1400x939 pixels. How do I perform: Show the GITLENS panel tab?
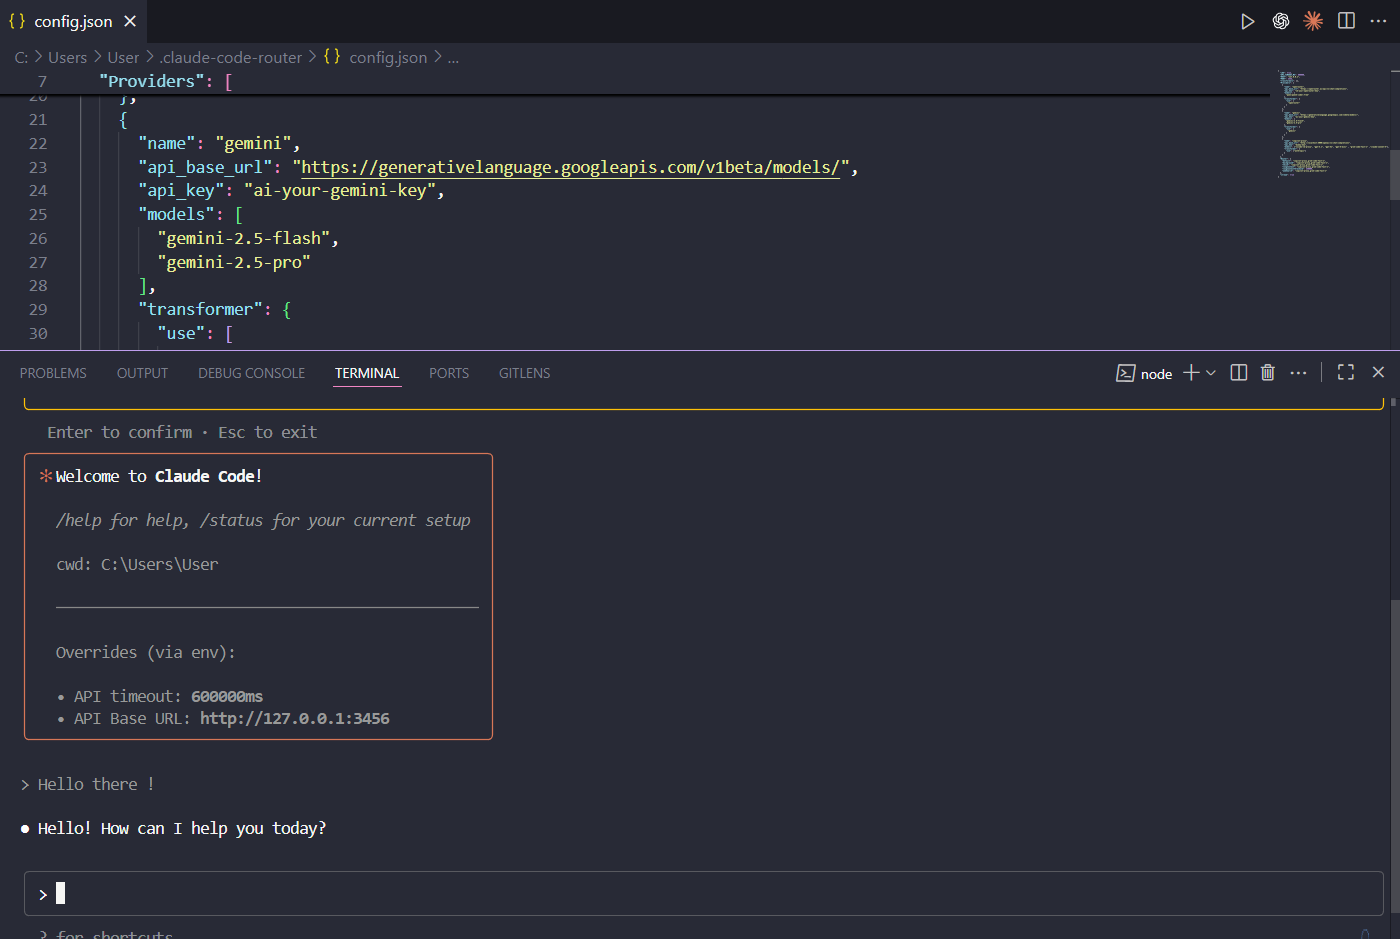pos(524,373)
